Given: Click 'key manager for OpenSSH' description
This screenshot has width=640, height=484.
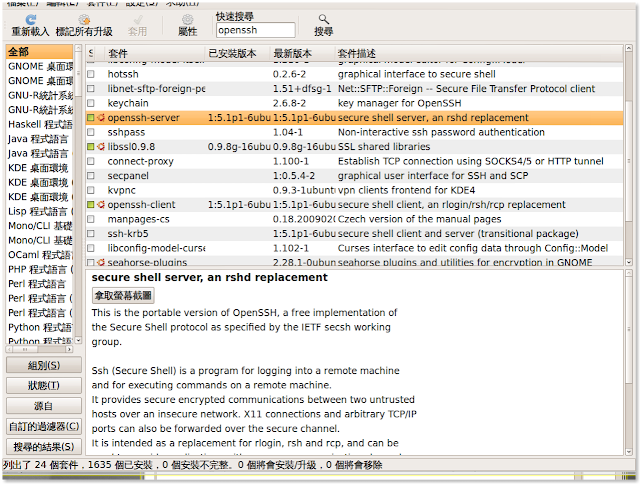Looking at the screenshot, I should tap(399, 103).
